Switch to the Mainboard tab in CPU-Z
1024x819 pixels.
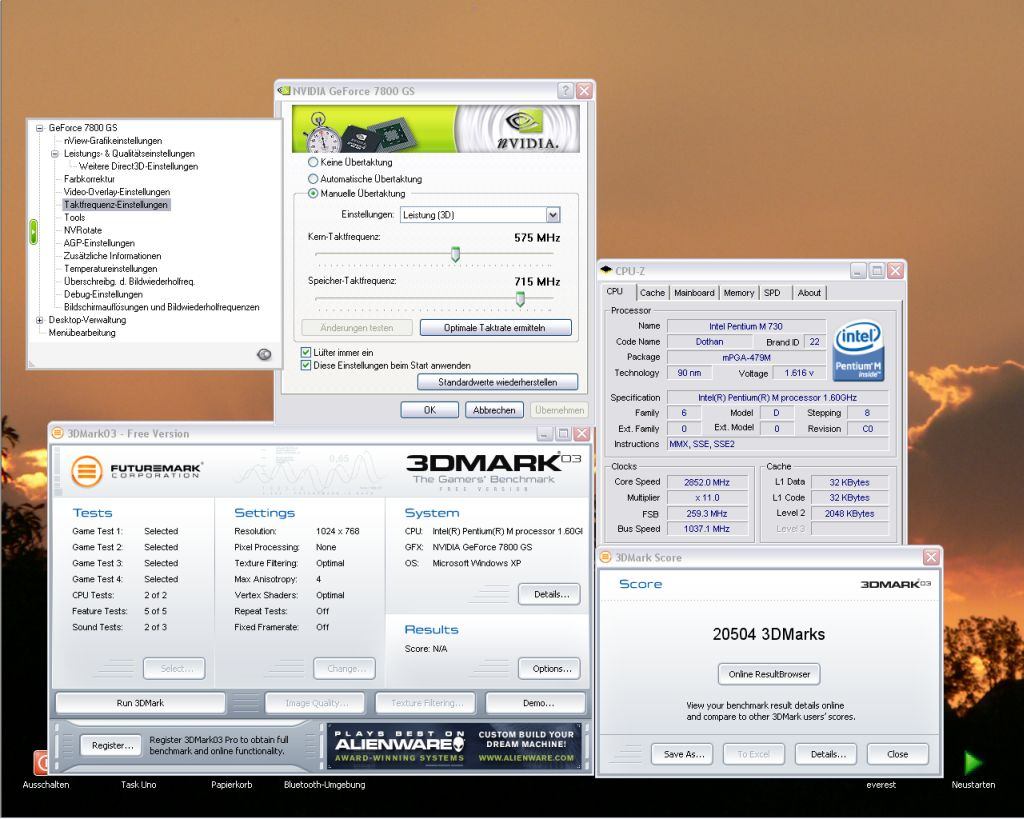[694, 293]
